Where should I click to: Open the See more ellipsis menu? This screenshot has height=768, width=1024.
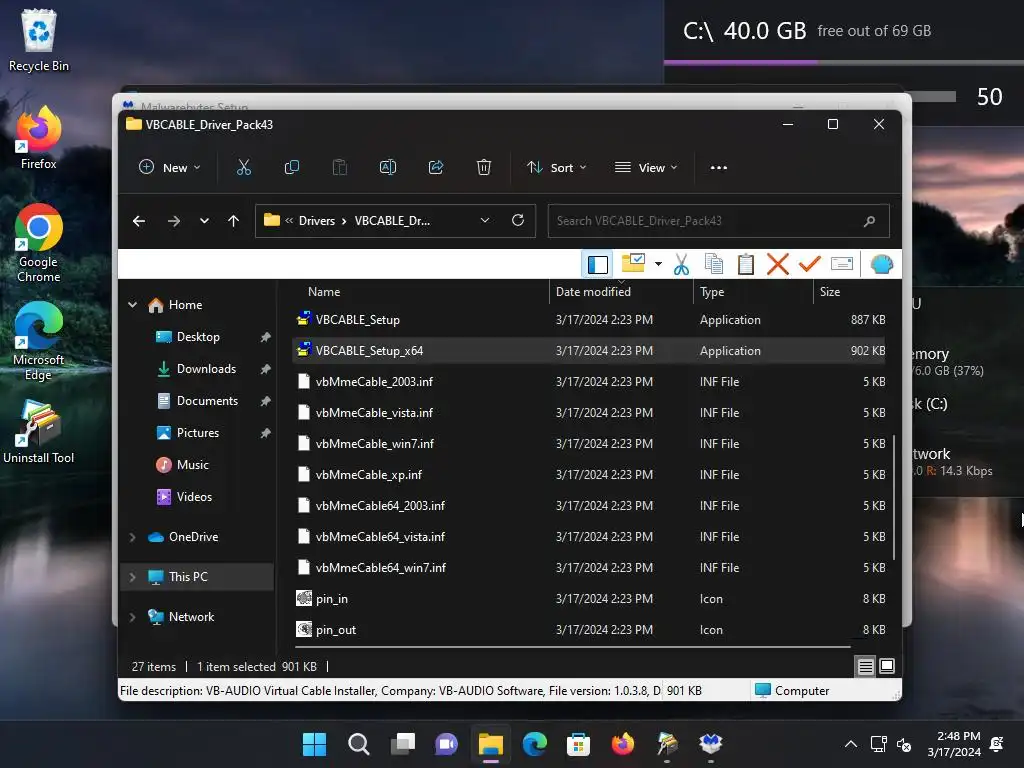coord(719,168)
